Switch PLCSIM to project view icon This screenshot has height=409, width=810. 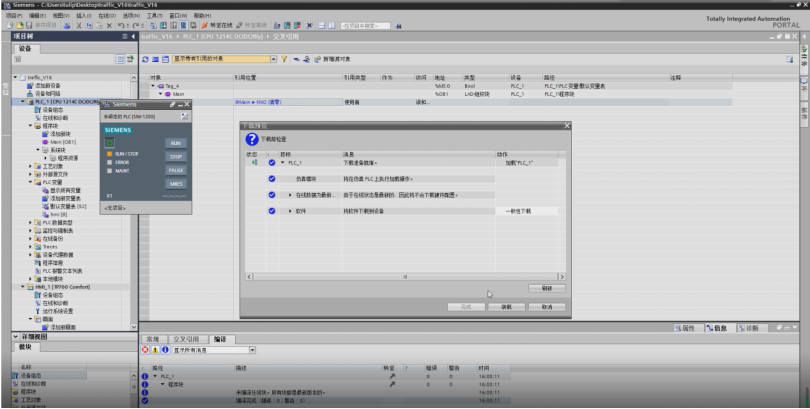pyautogui.click(x=184, y=117)
